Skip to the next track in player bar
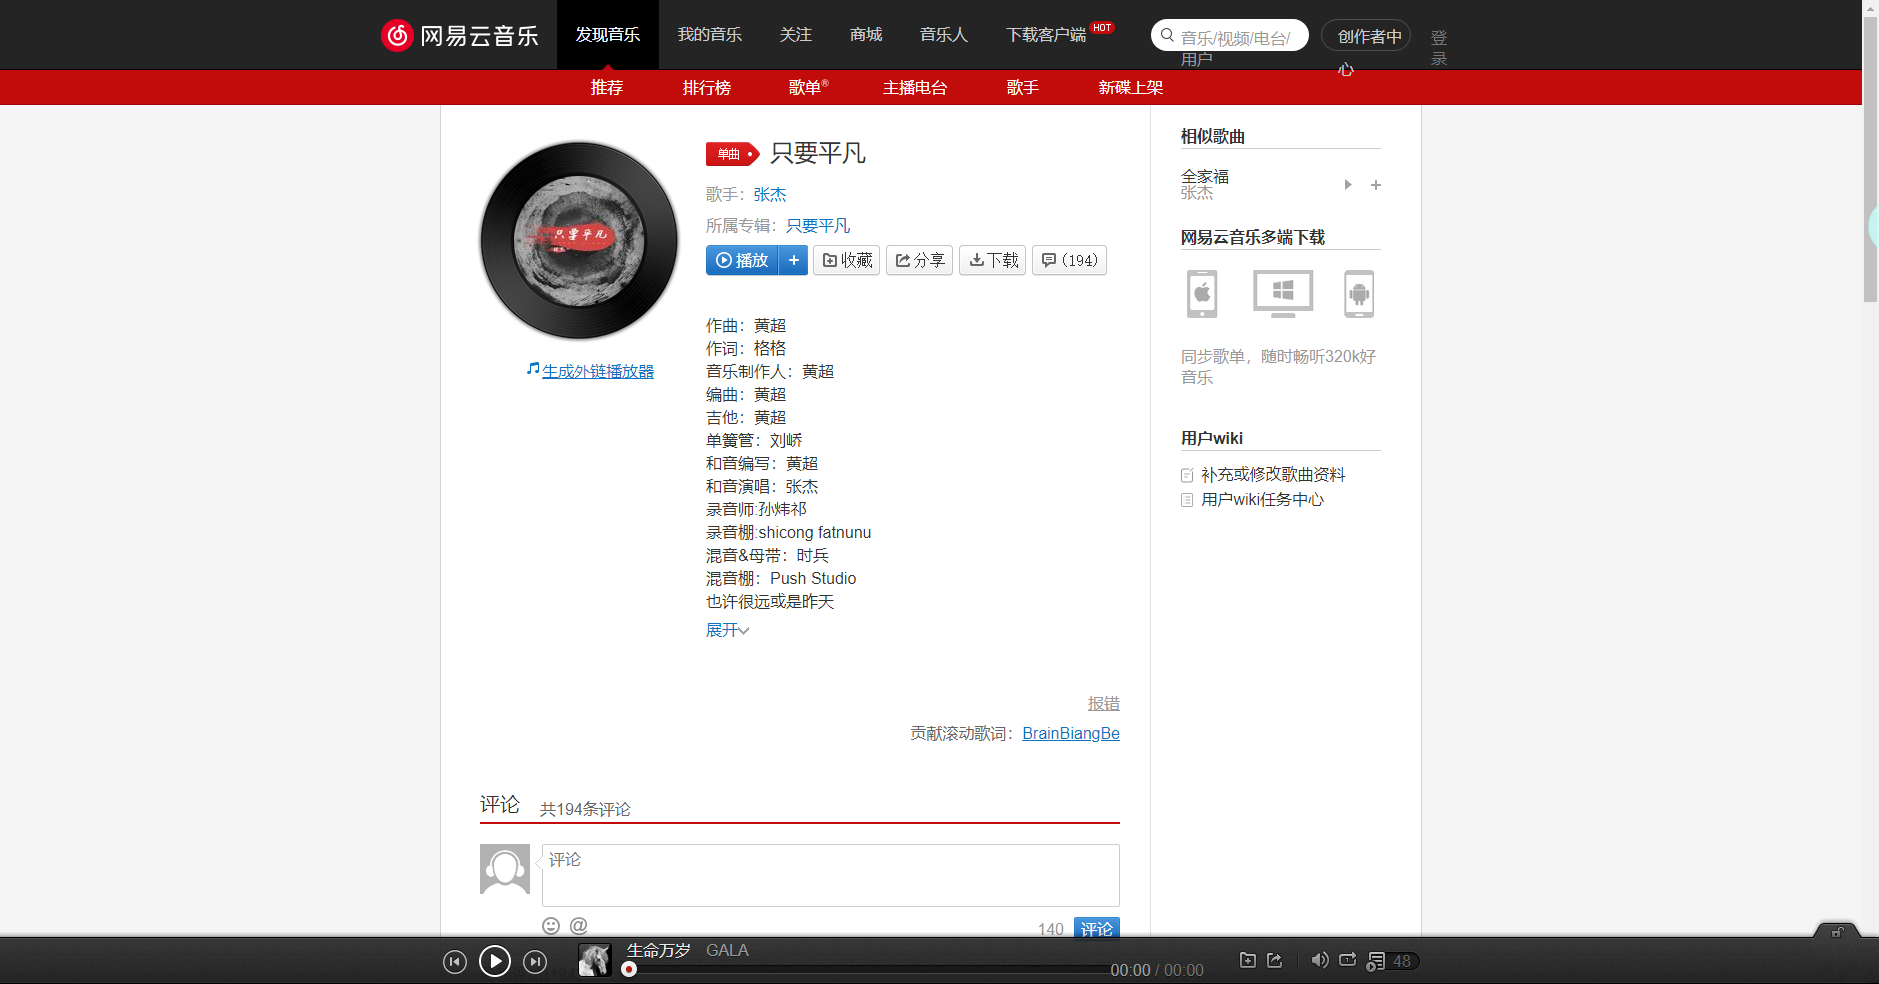The height and width of the screenshot is (984, 1879). click(535, 961)
